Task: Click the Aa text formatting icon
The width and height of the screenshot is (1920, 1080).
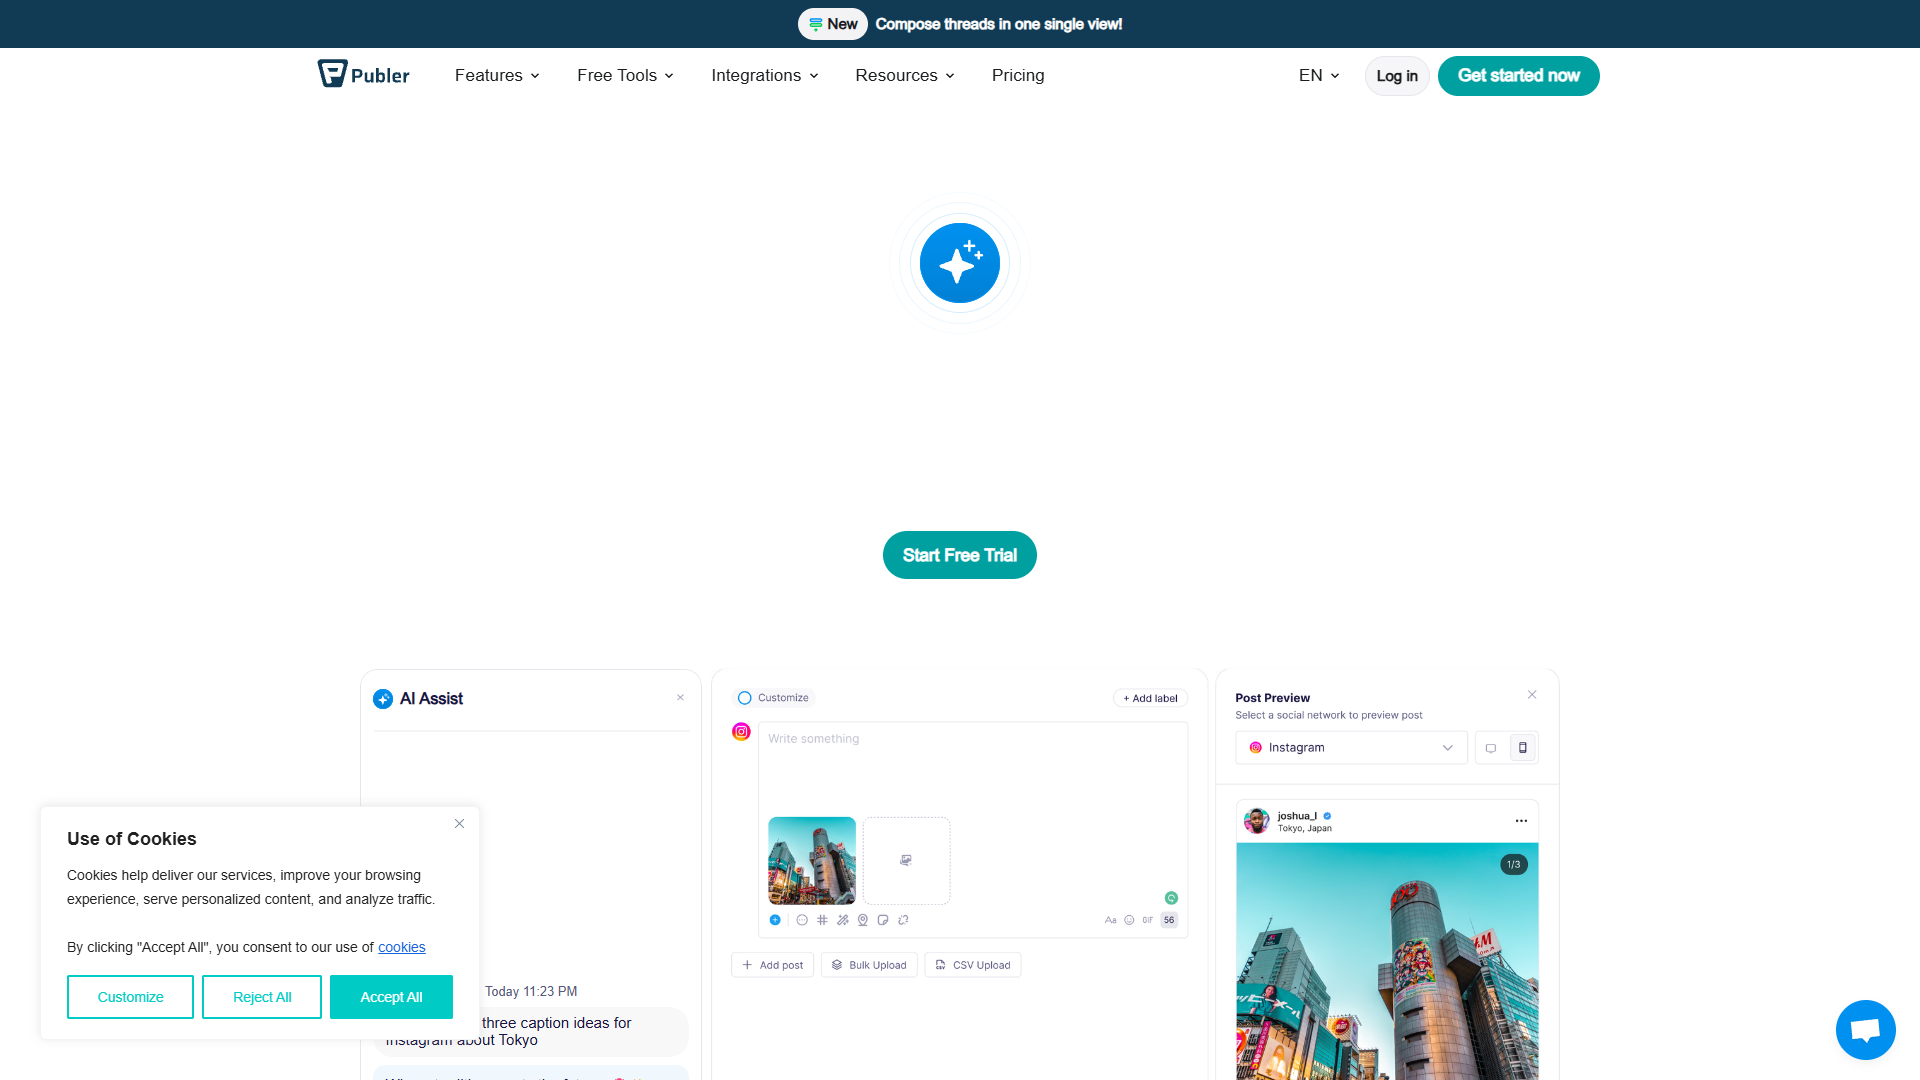Action: [x=1110, y=920]
